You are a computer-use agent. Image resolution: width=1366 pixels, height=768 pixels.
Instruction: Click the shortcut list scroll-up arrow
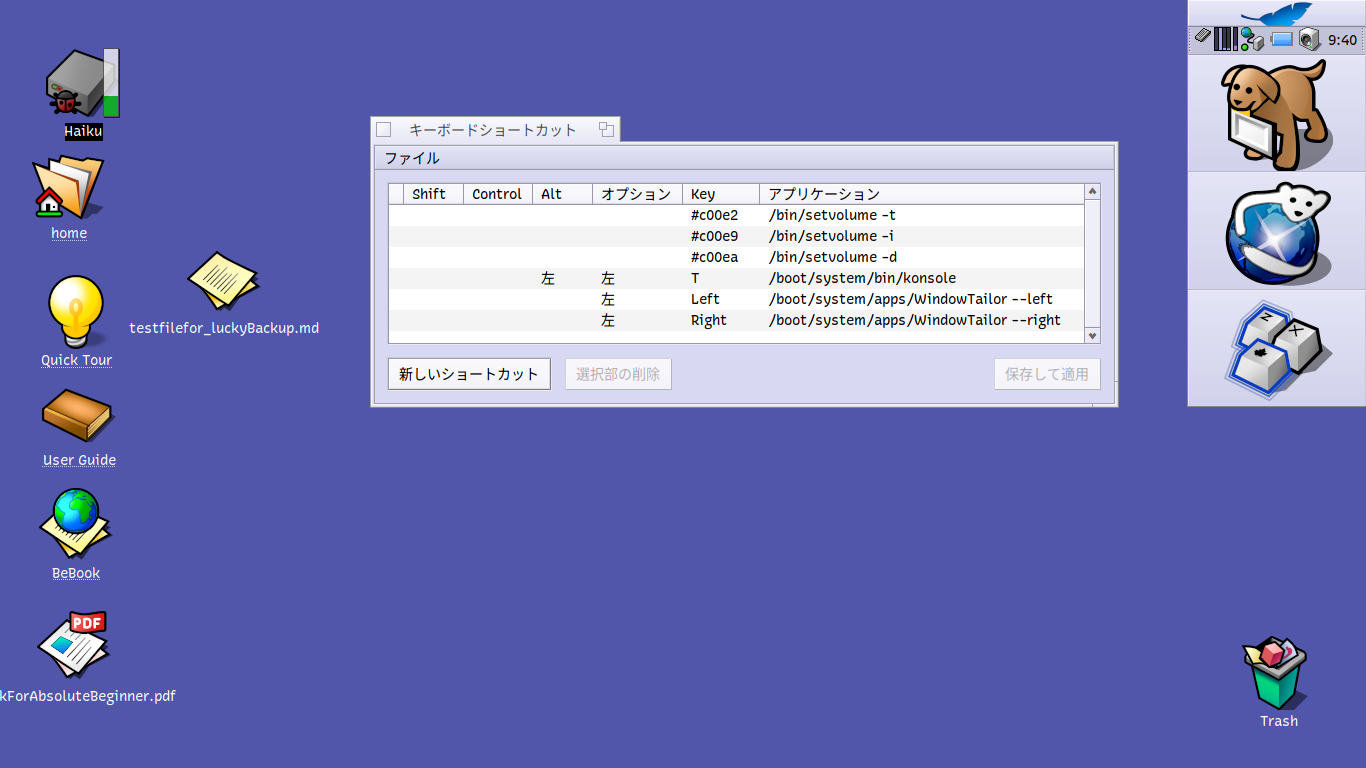1092,191
